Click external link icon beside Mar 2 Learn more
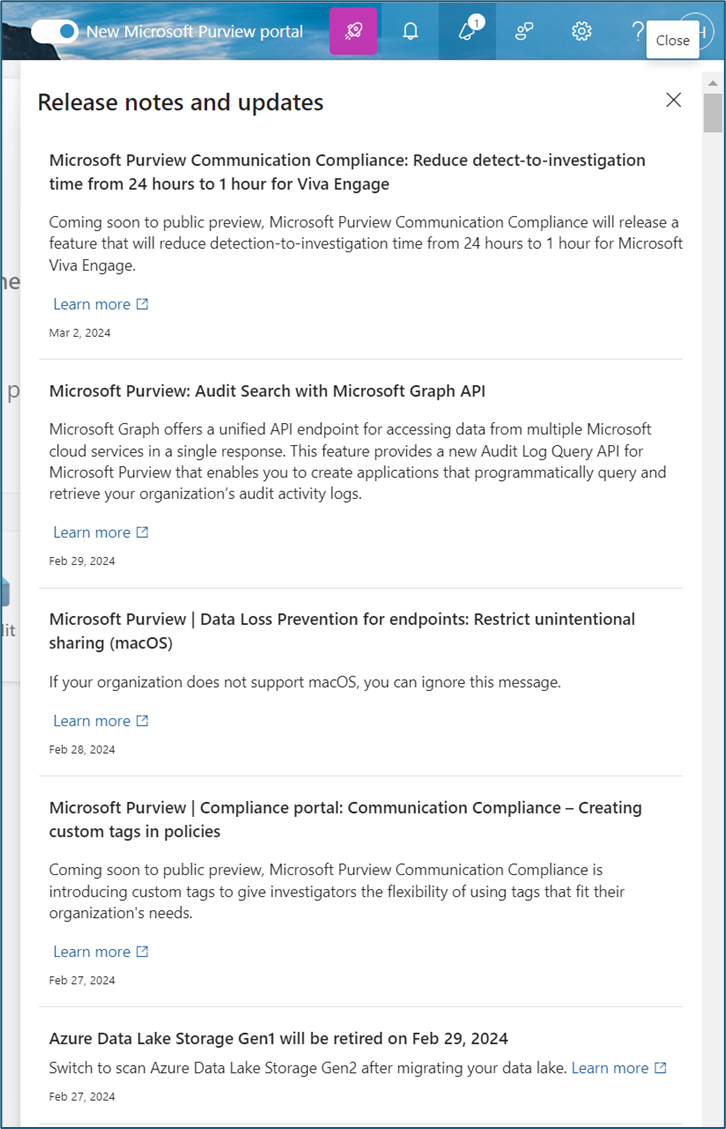This screenshot has height=1129, width=726. click(x=142, y=304)
